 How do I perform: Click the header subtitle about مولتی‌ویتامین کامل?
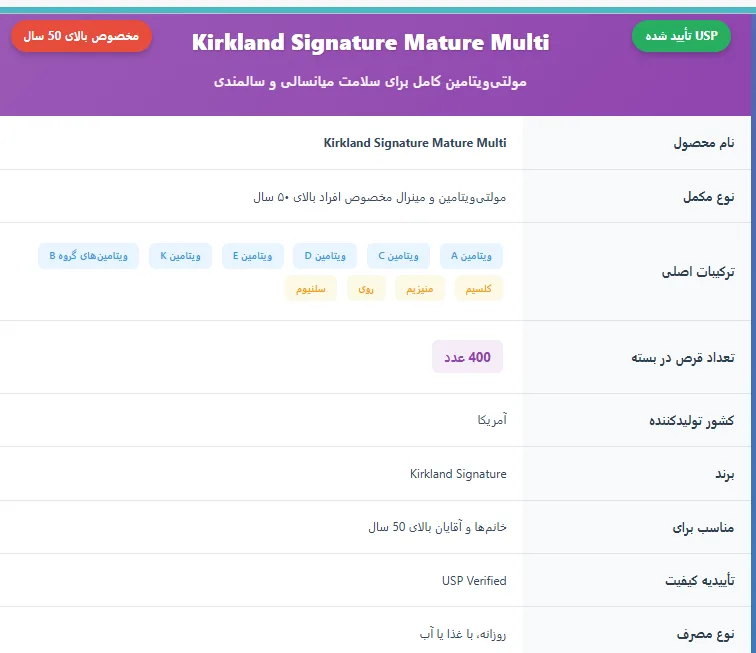[x=370, y=82]
